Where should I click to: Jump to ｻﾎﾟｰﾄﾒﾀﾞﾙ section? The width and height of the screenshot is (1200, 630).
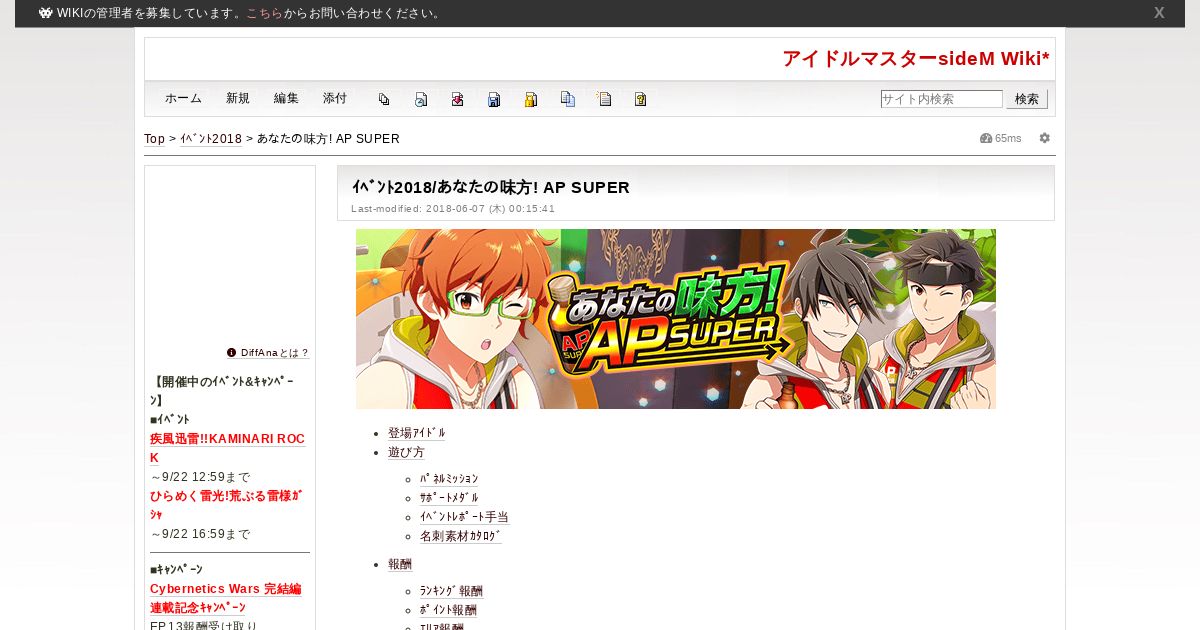coord(449,498)
